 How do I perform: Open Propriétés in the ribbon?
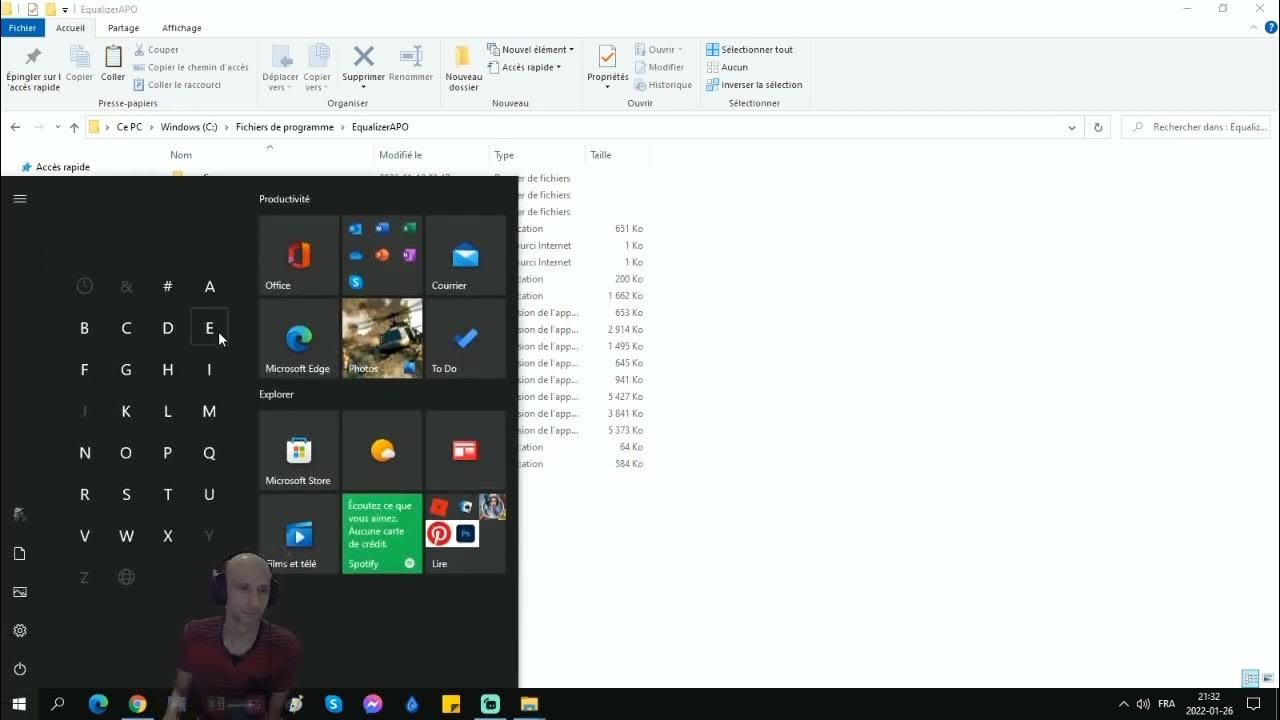coord(607,68)
